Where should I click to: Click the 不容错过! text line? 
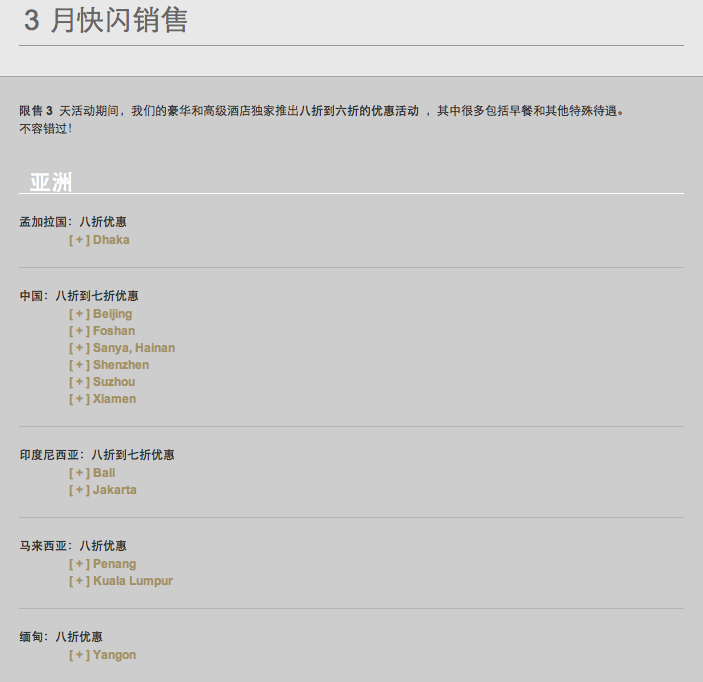tap(46, 129)
